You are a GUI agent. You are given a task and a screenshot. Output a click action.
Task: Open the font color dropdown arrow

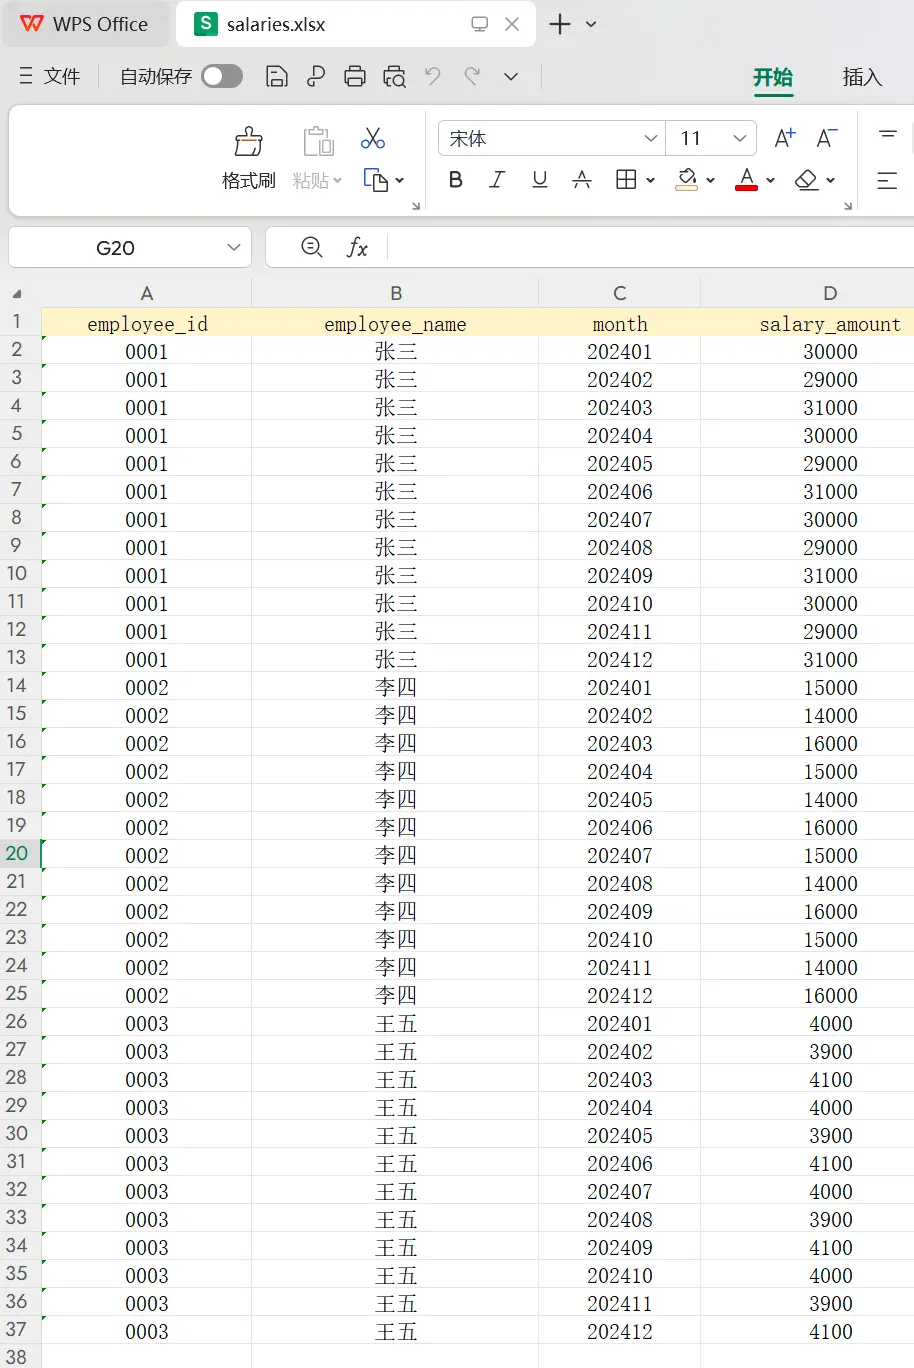(x=770, y=181)
